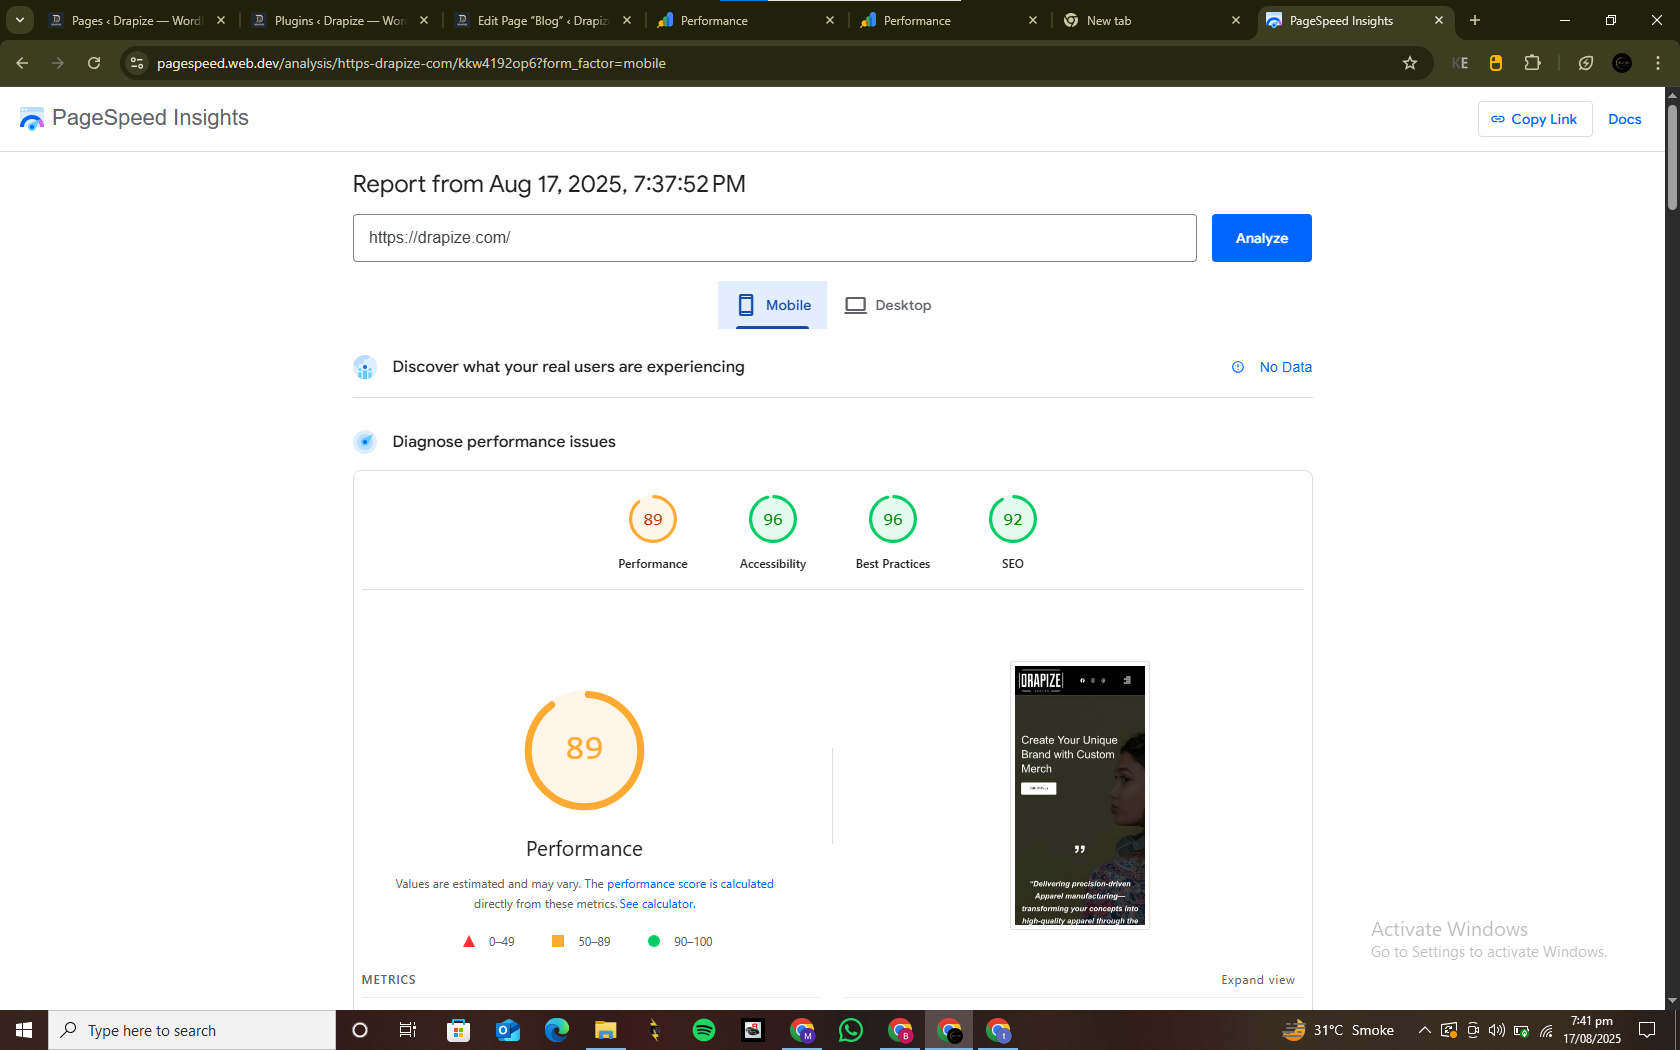Click the No Data info link
This screenshot has height=1050, width=1680.
pyautogui.click(x=1271, y=367)
